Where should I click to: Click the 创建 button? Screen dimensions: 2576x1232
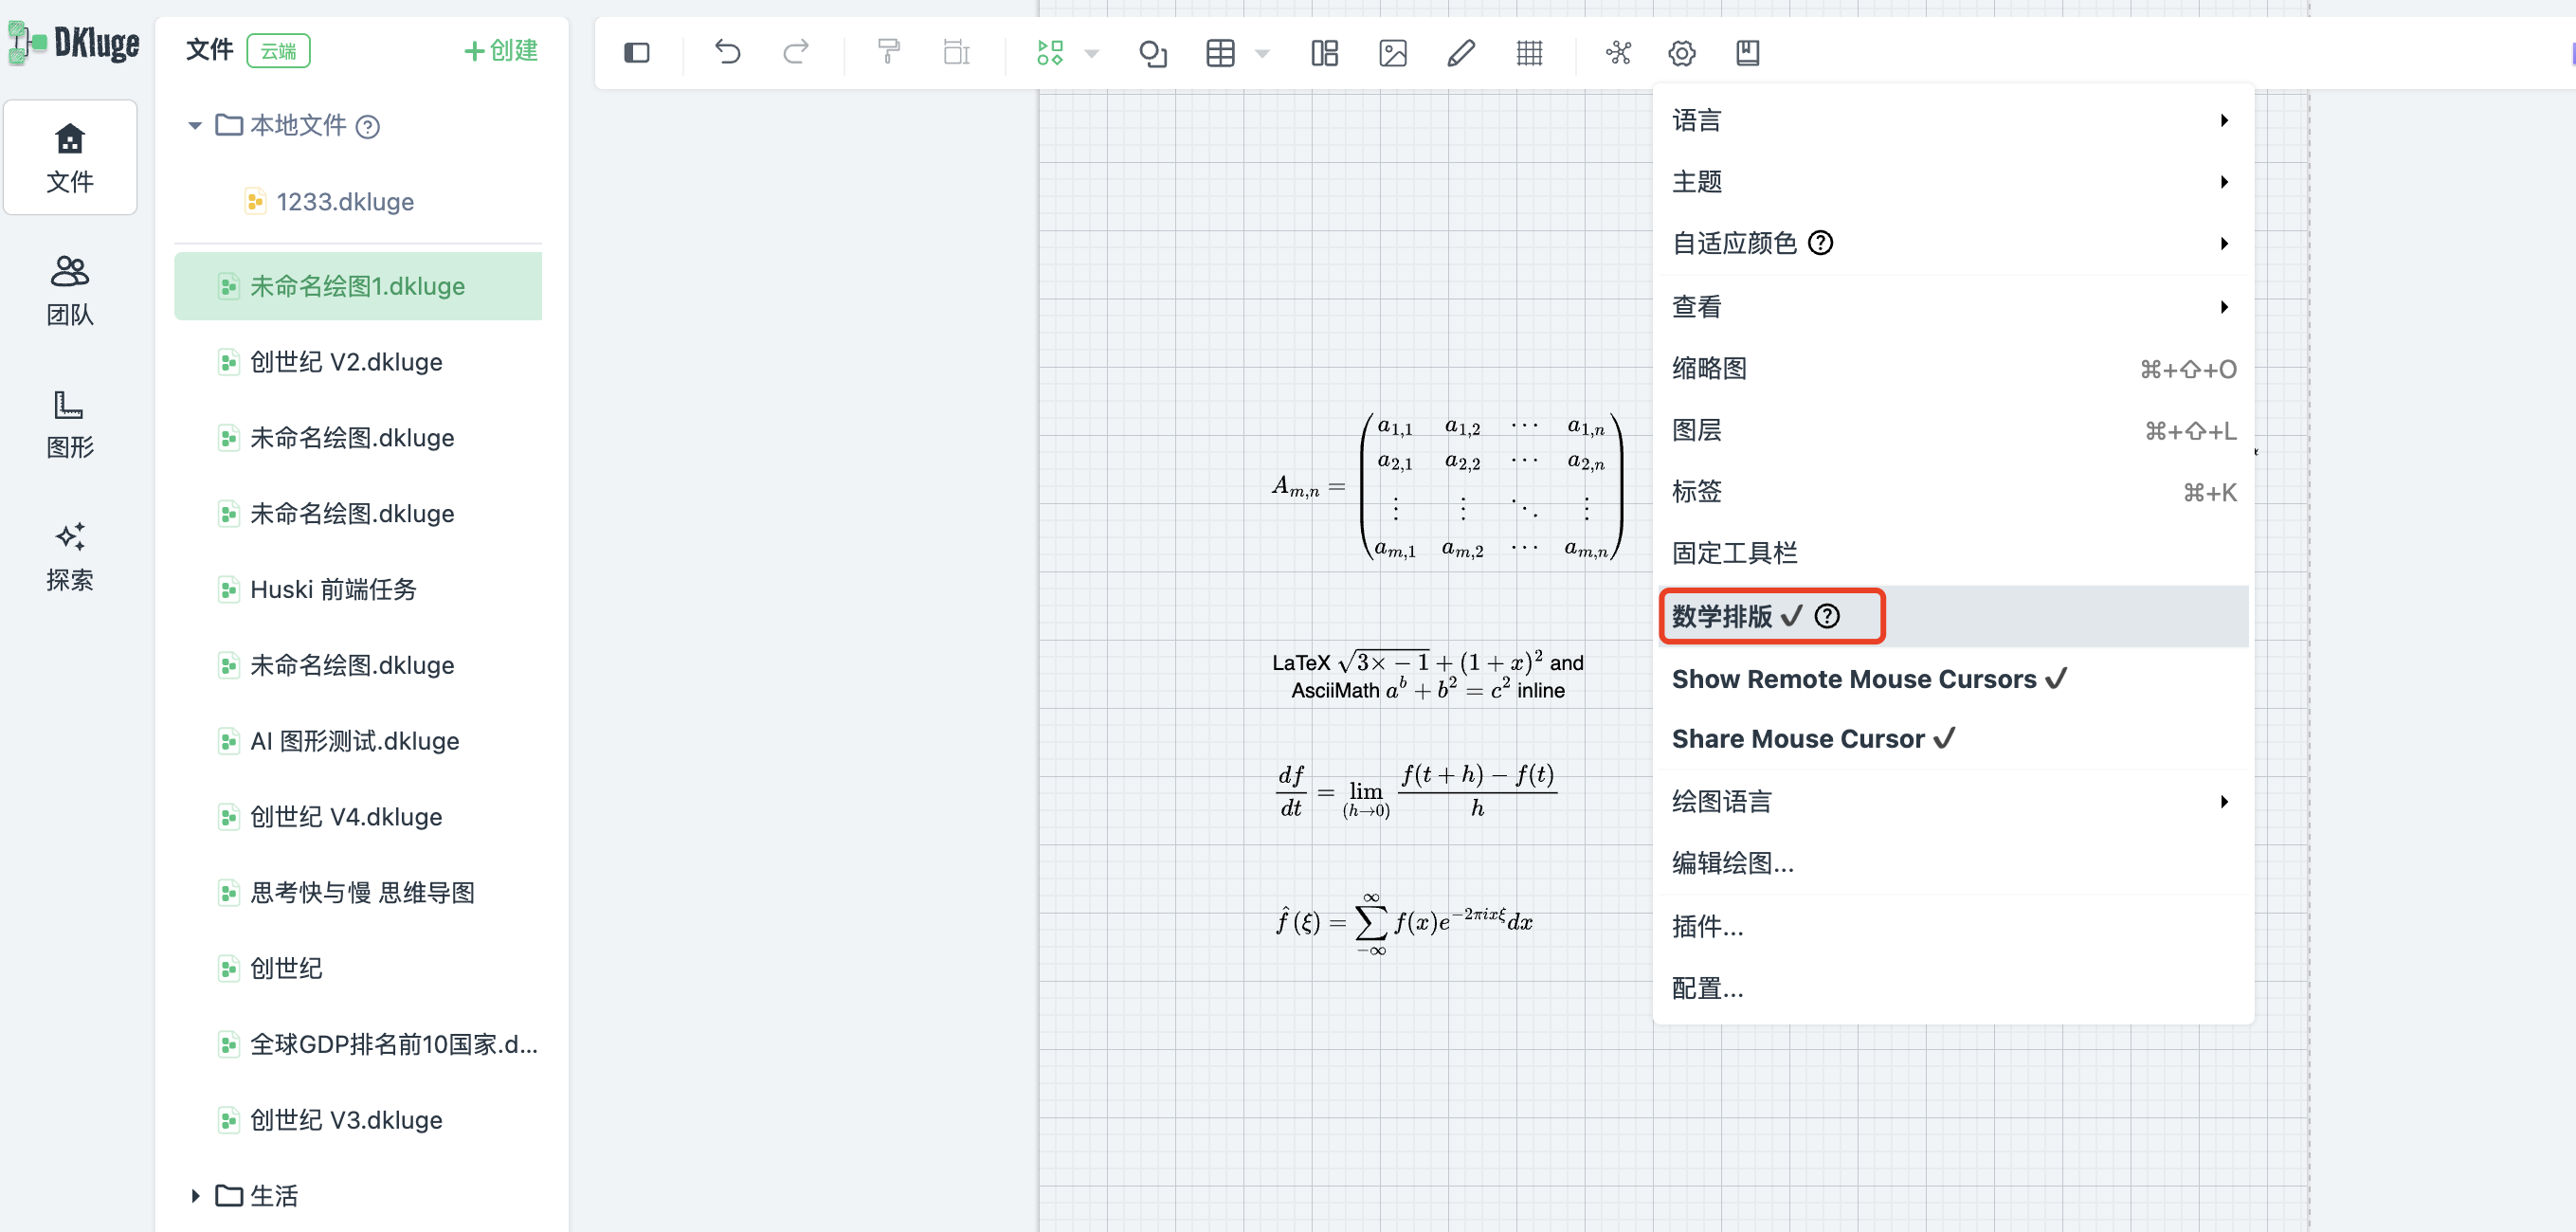click(501, 50)
